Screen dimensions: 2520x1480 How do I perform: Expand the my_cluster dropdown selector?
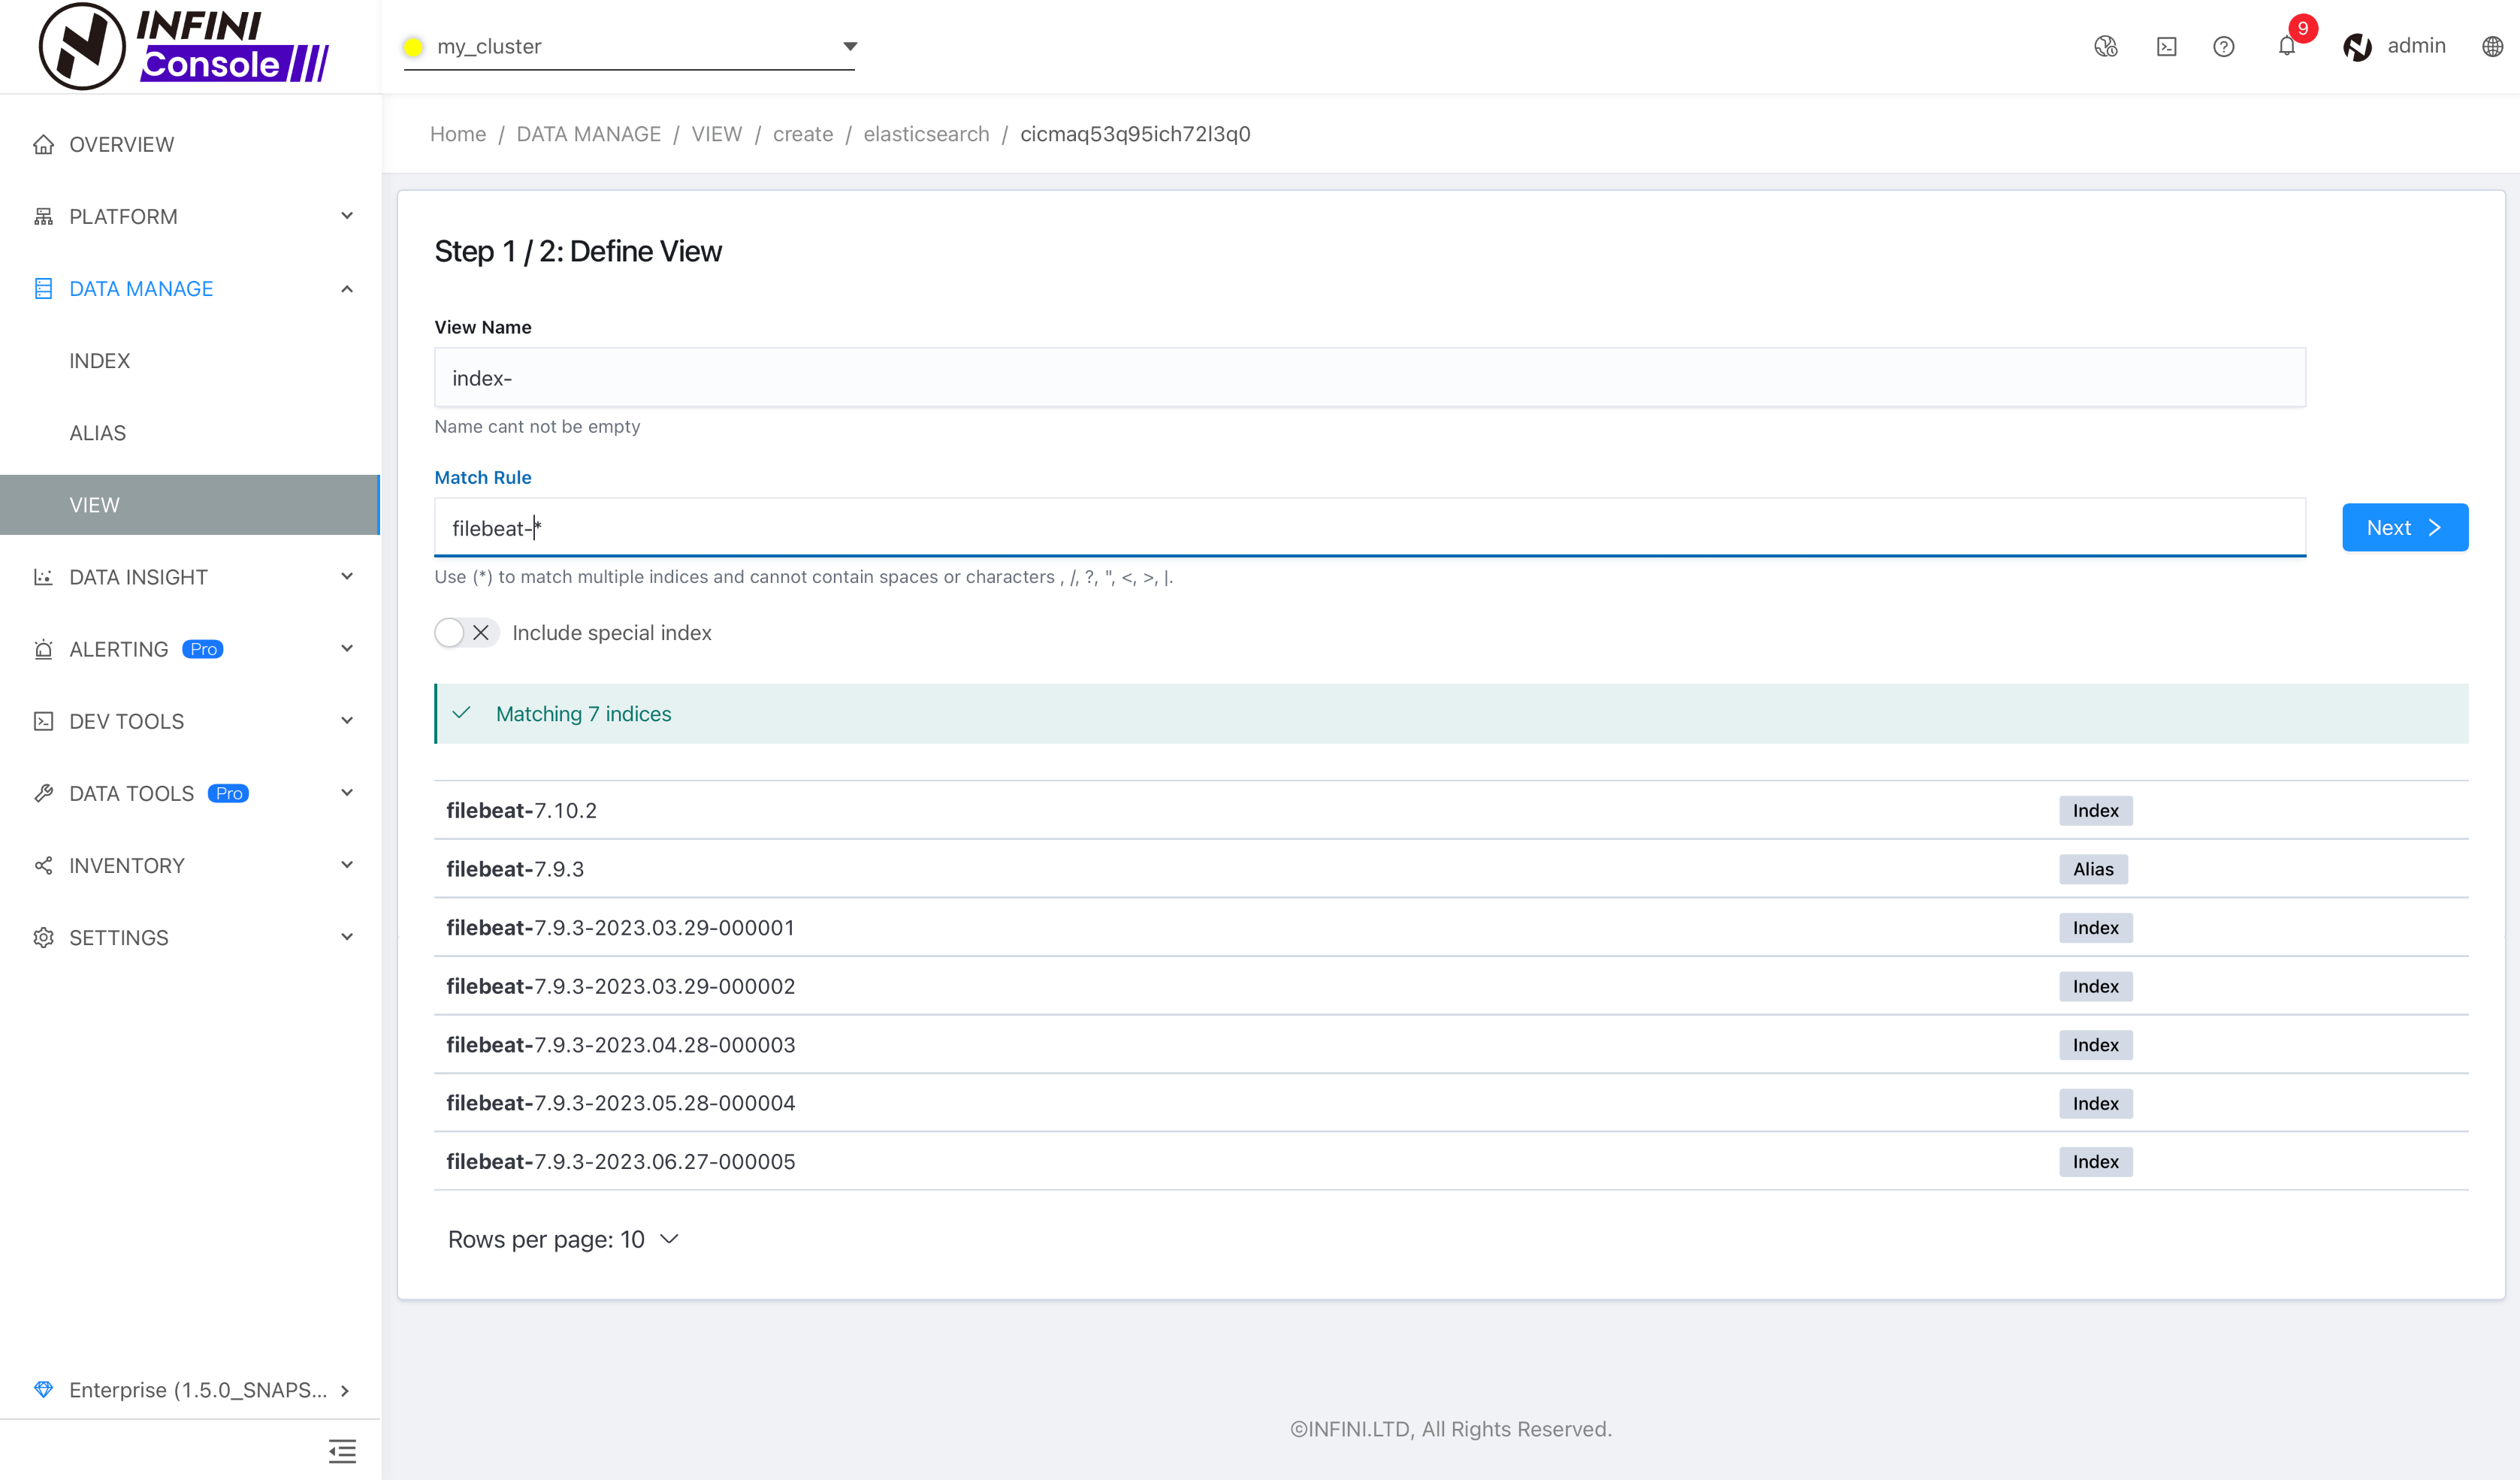(x=846, y=46)
